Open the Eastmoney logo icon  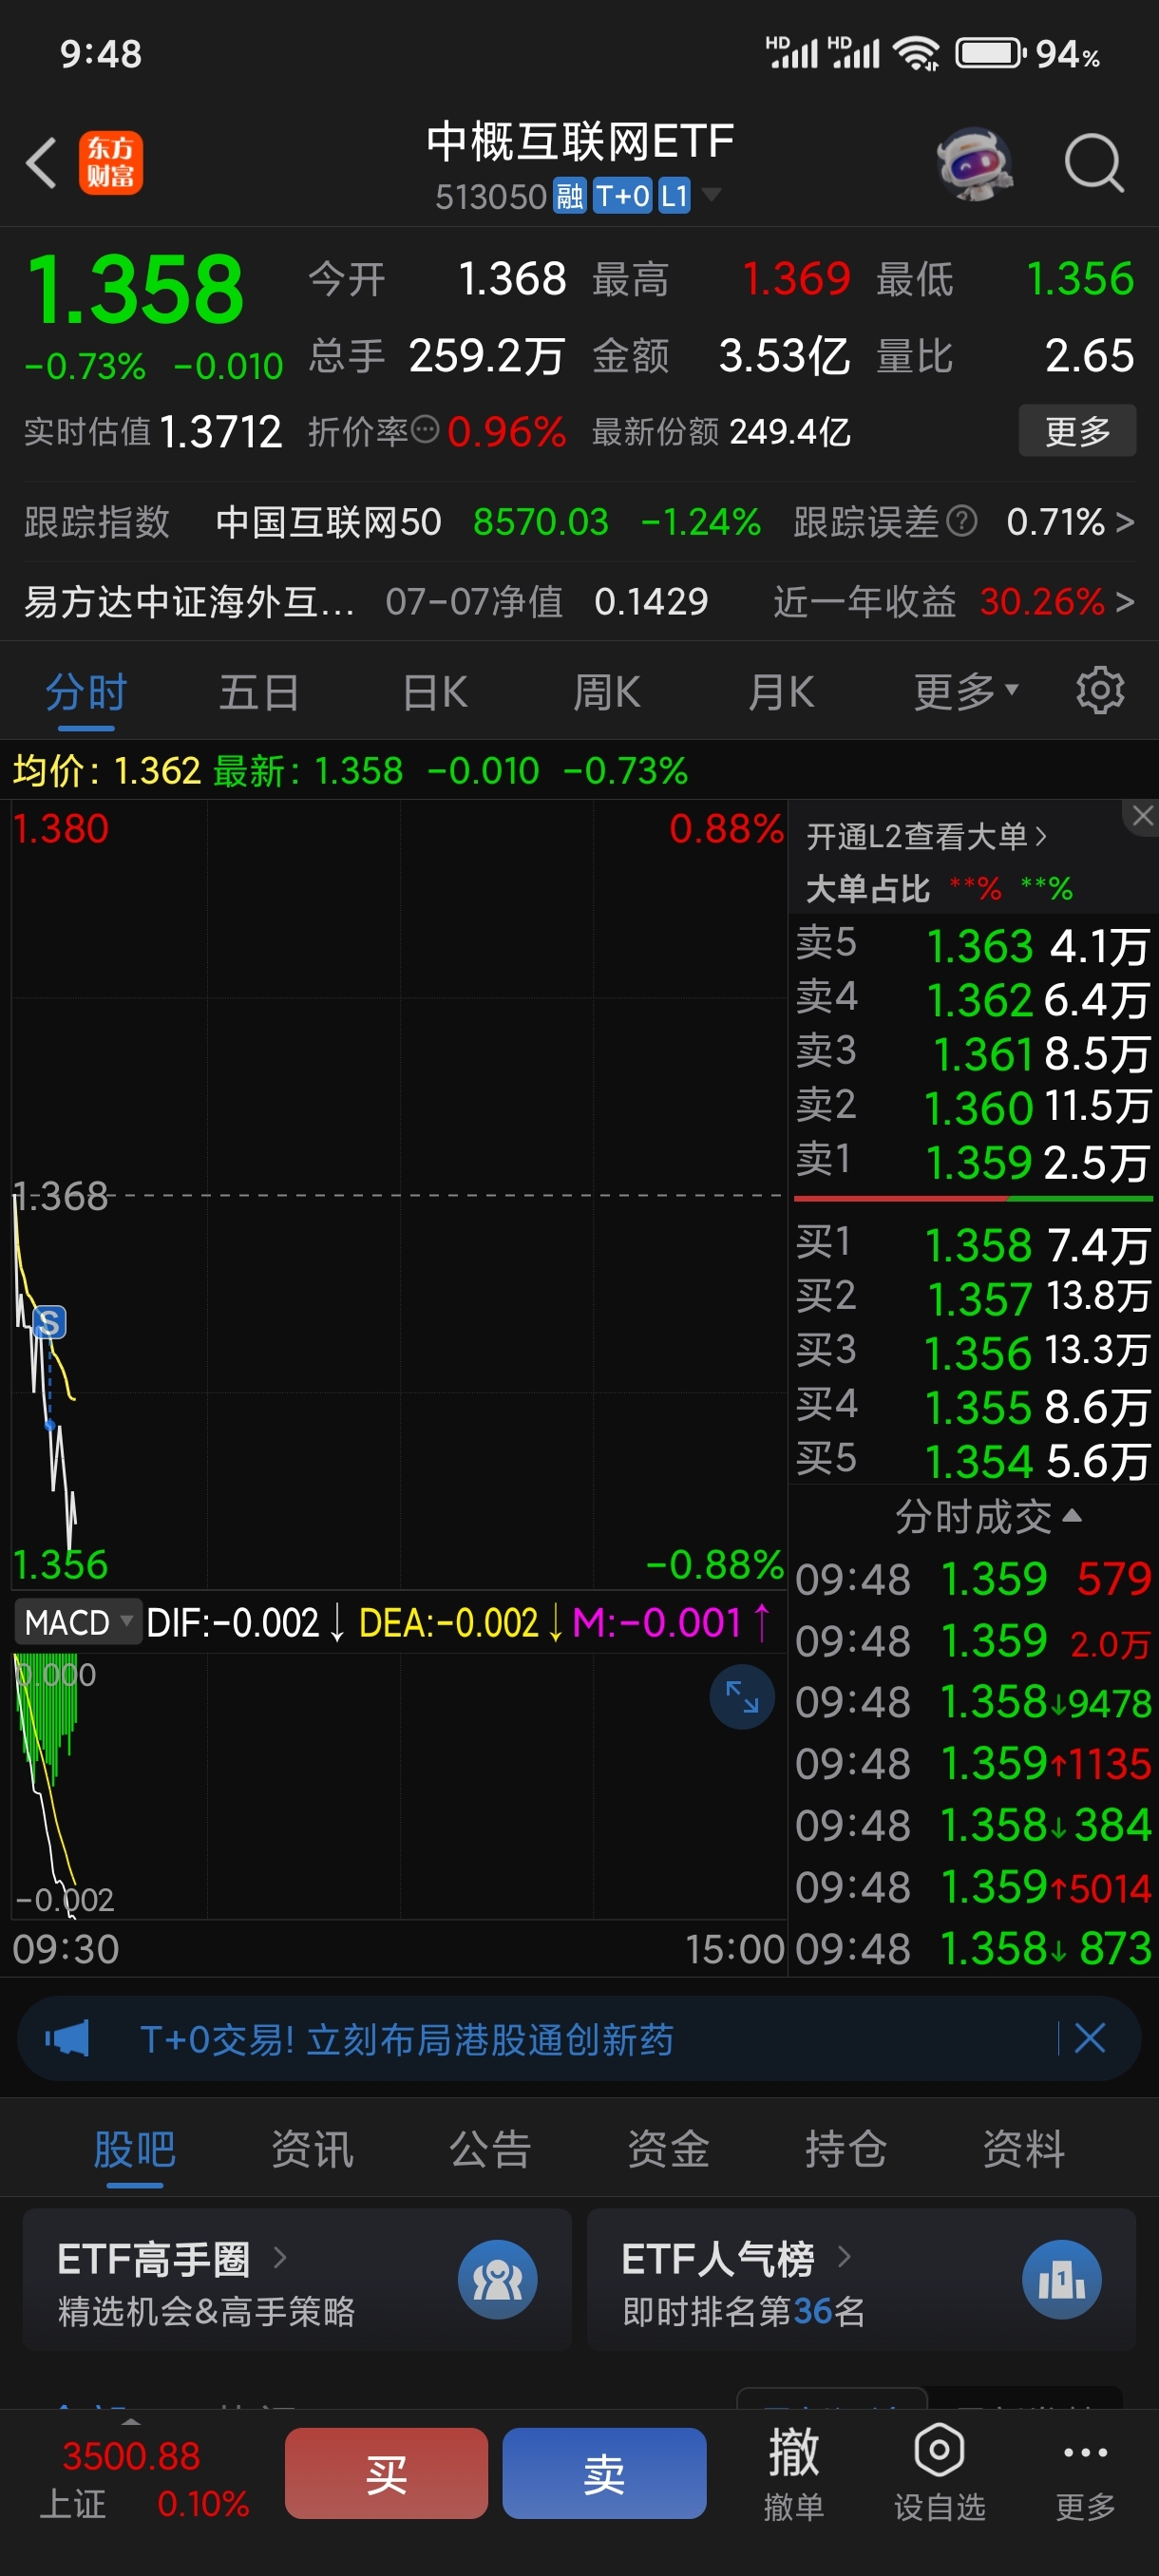[x=111, y=163]
